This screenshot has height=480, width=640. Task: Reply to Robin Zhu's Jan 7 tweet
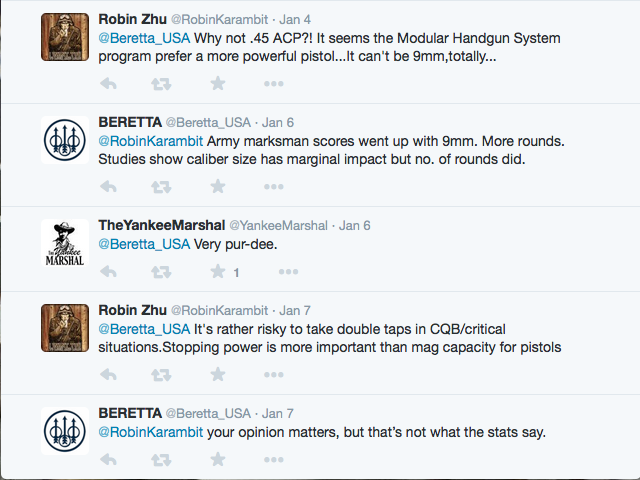(109, 374)
